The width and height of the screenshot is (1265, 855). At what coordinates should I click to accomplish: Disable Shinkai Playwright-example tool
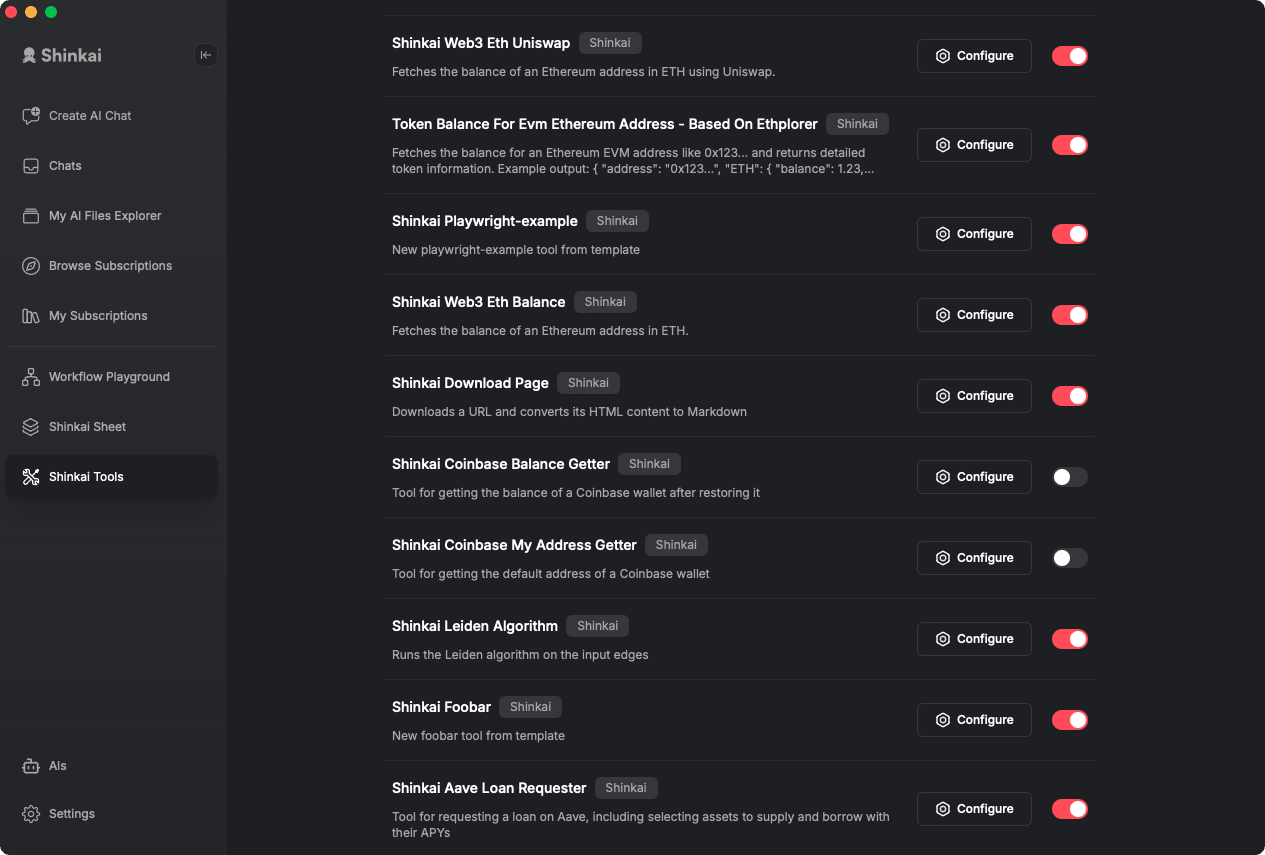(x=1070, y=234)
